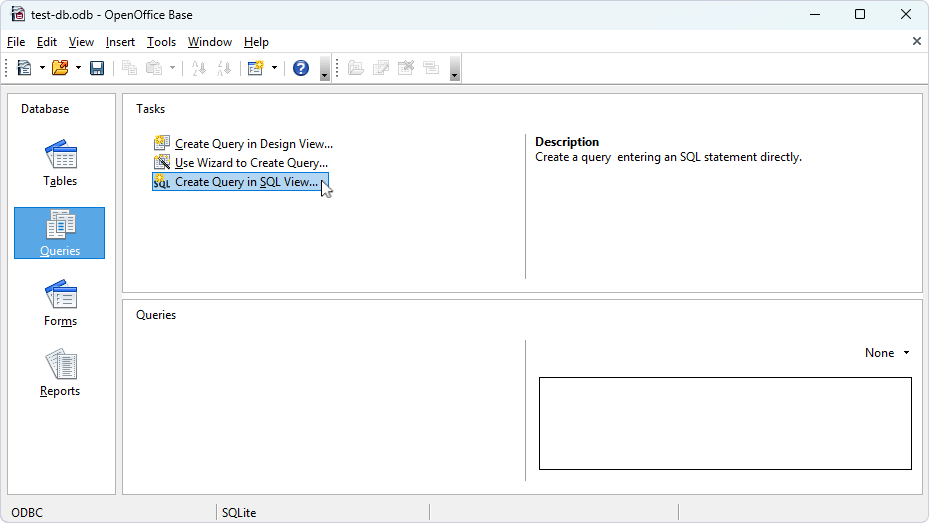Maximize the OpenOffice Base window

tap(860, 15)
